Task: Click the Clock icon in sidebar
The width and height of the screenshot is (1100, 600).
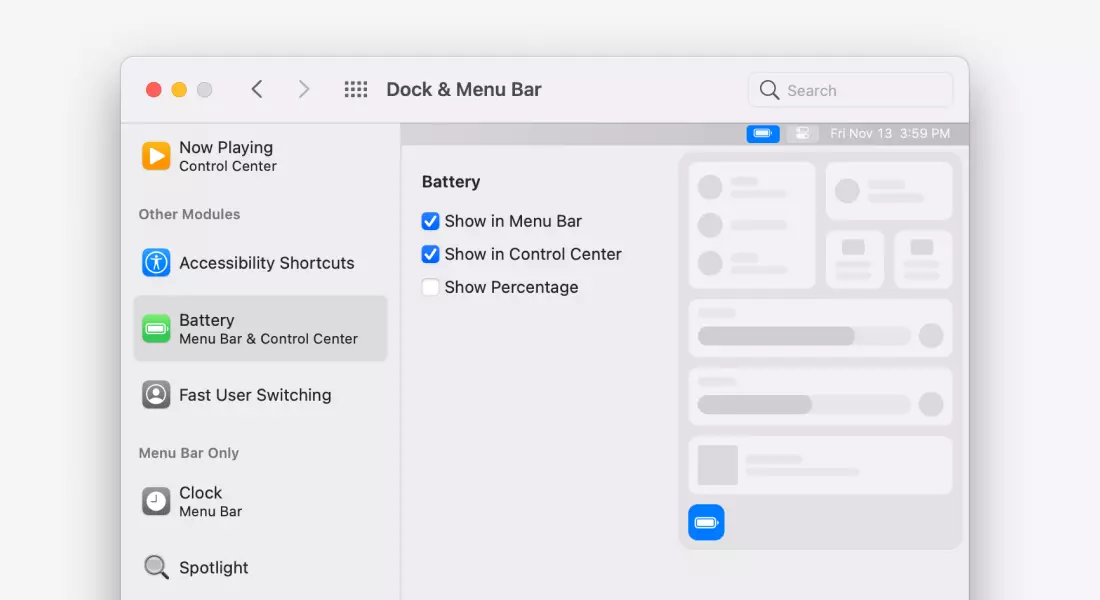Action: (x=156, y=501)
